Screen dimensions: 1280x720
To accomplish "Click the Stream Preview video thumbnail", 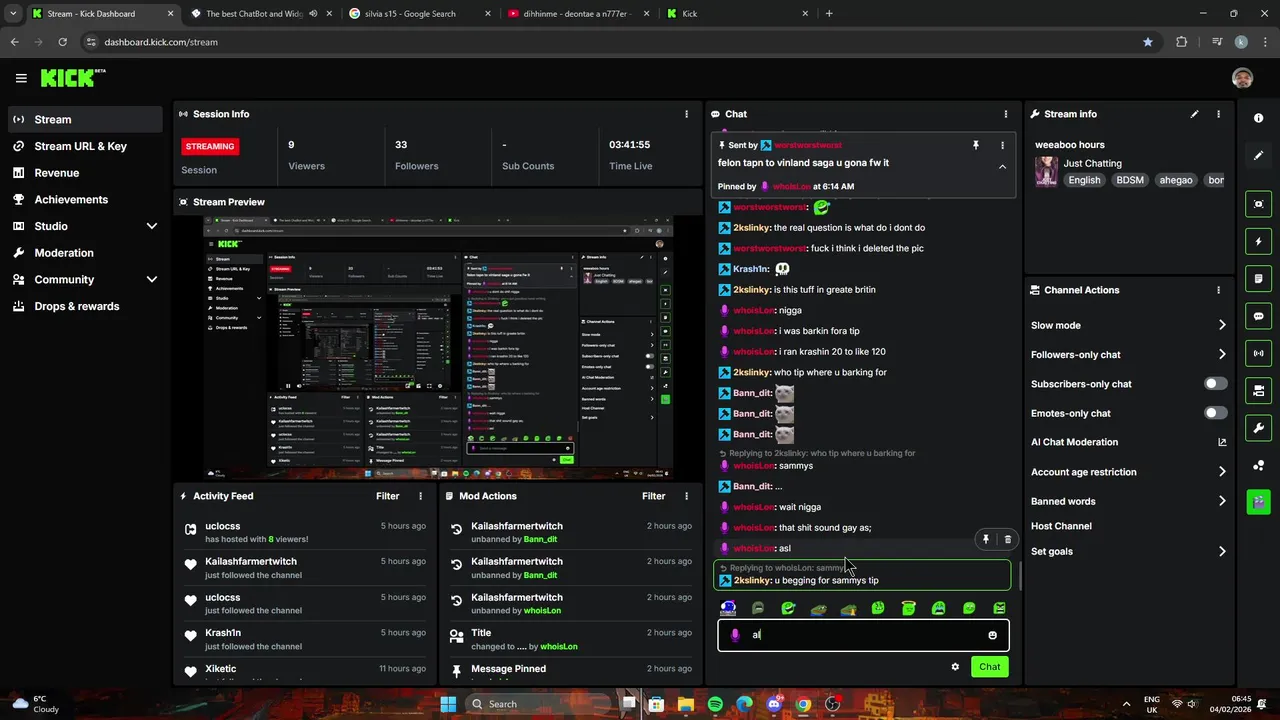I will point(437,346).
